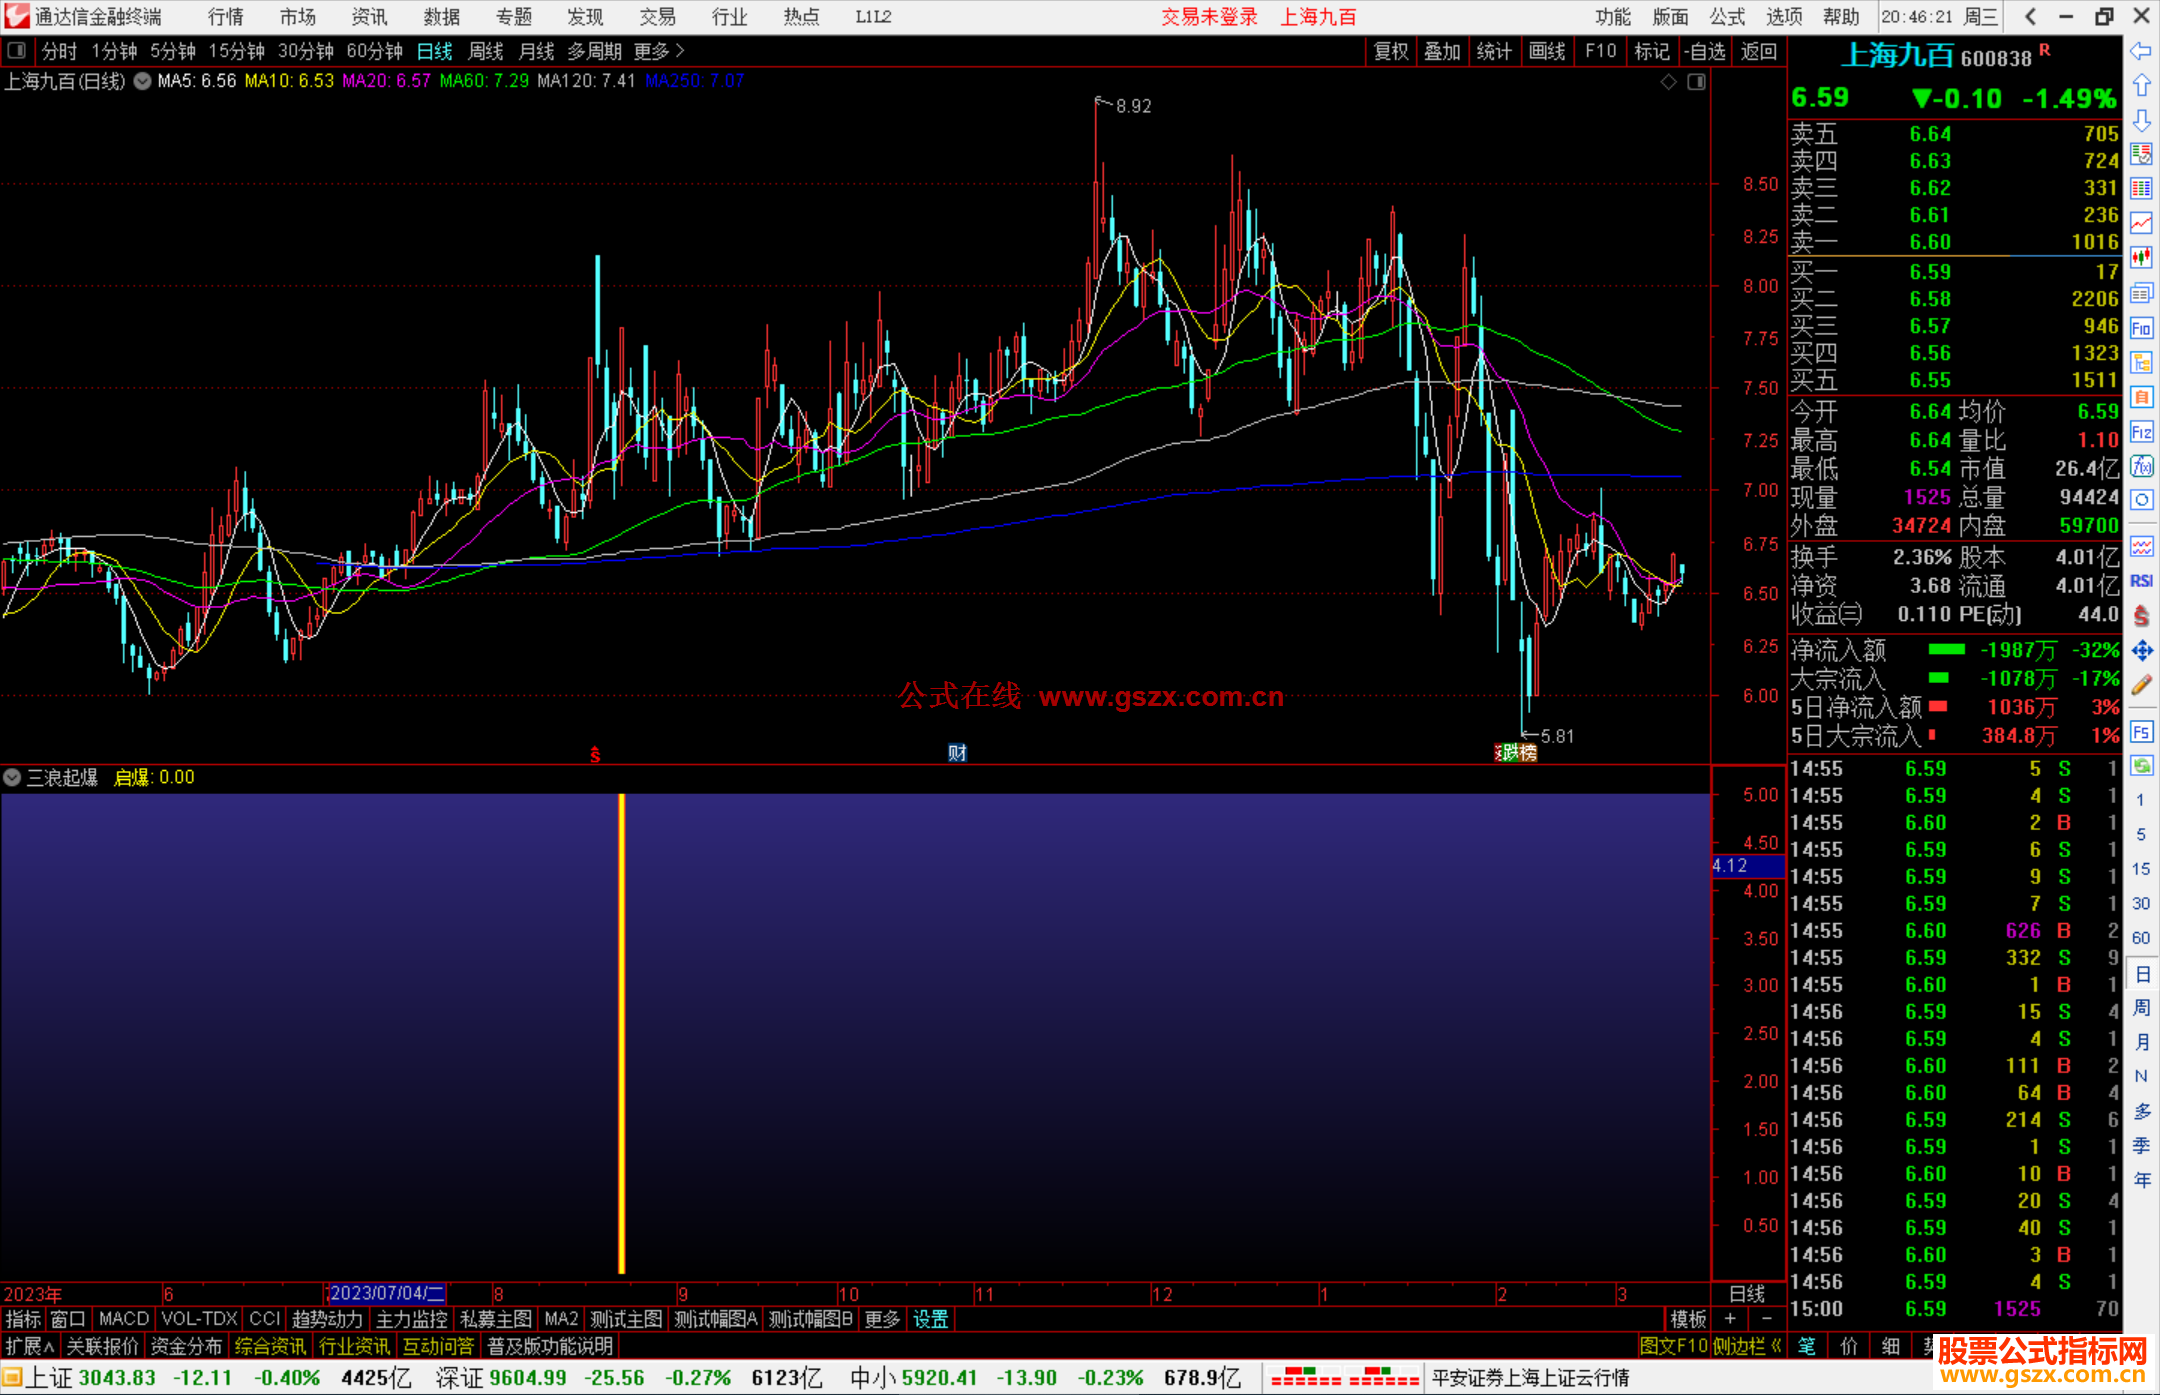This screenshot has width=2160, height=1395.
Task: Click the 复权 button
Action: click(x=1391, y=51)
